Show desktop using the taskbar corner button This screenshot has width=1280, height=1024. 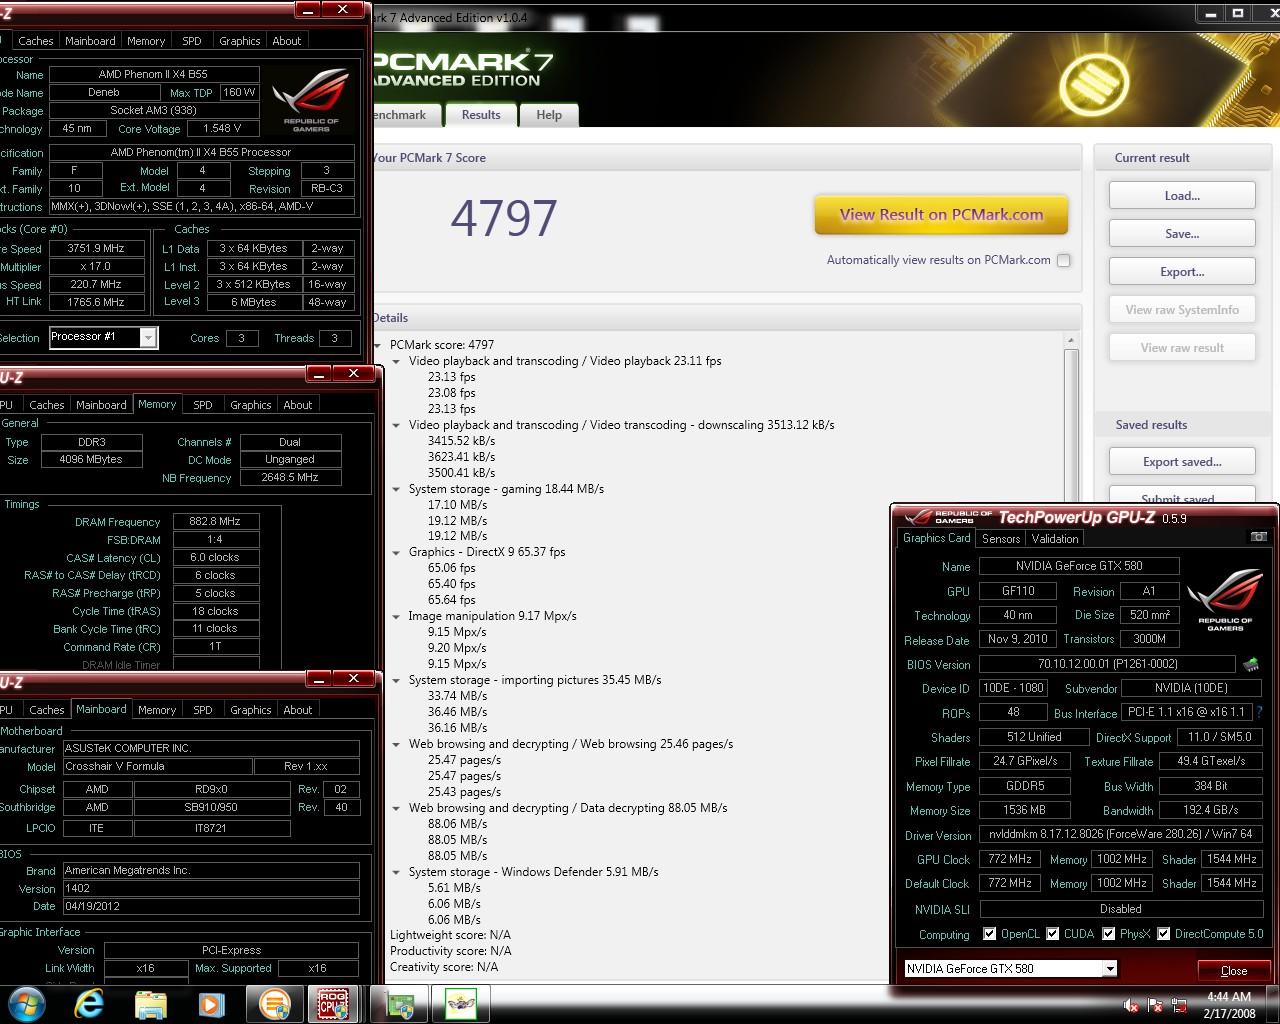click(1273, 1005)
